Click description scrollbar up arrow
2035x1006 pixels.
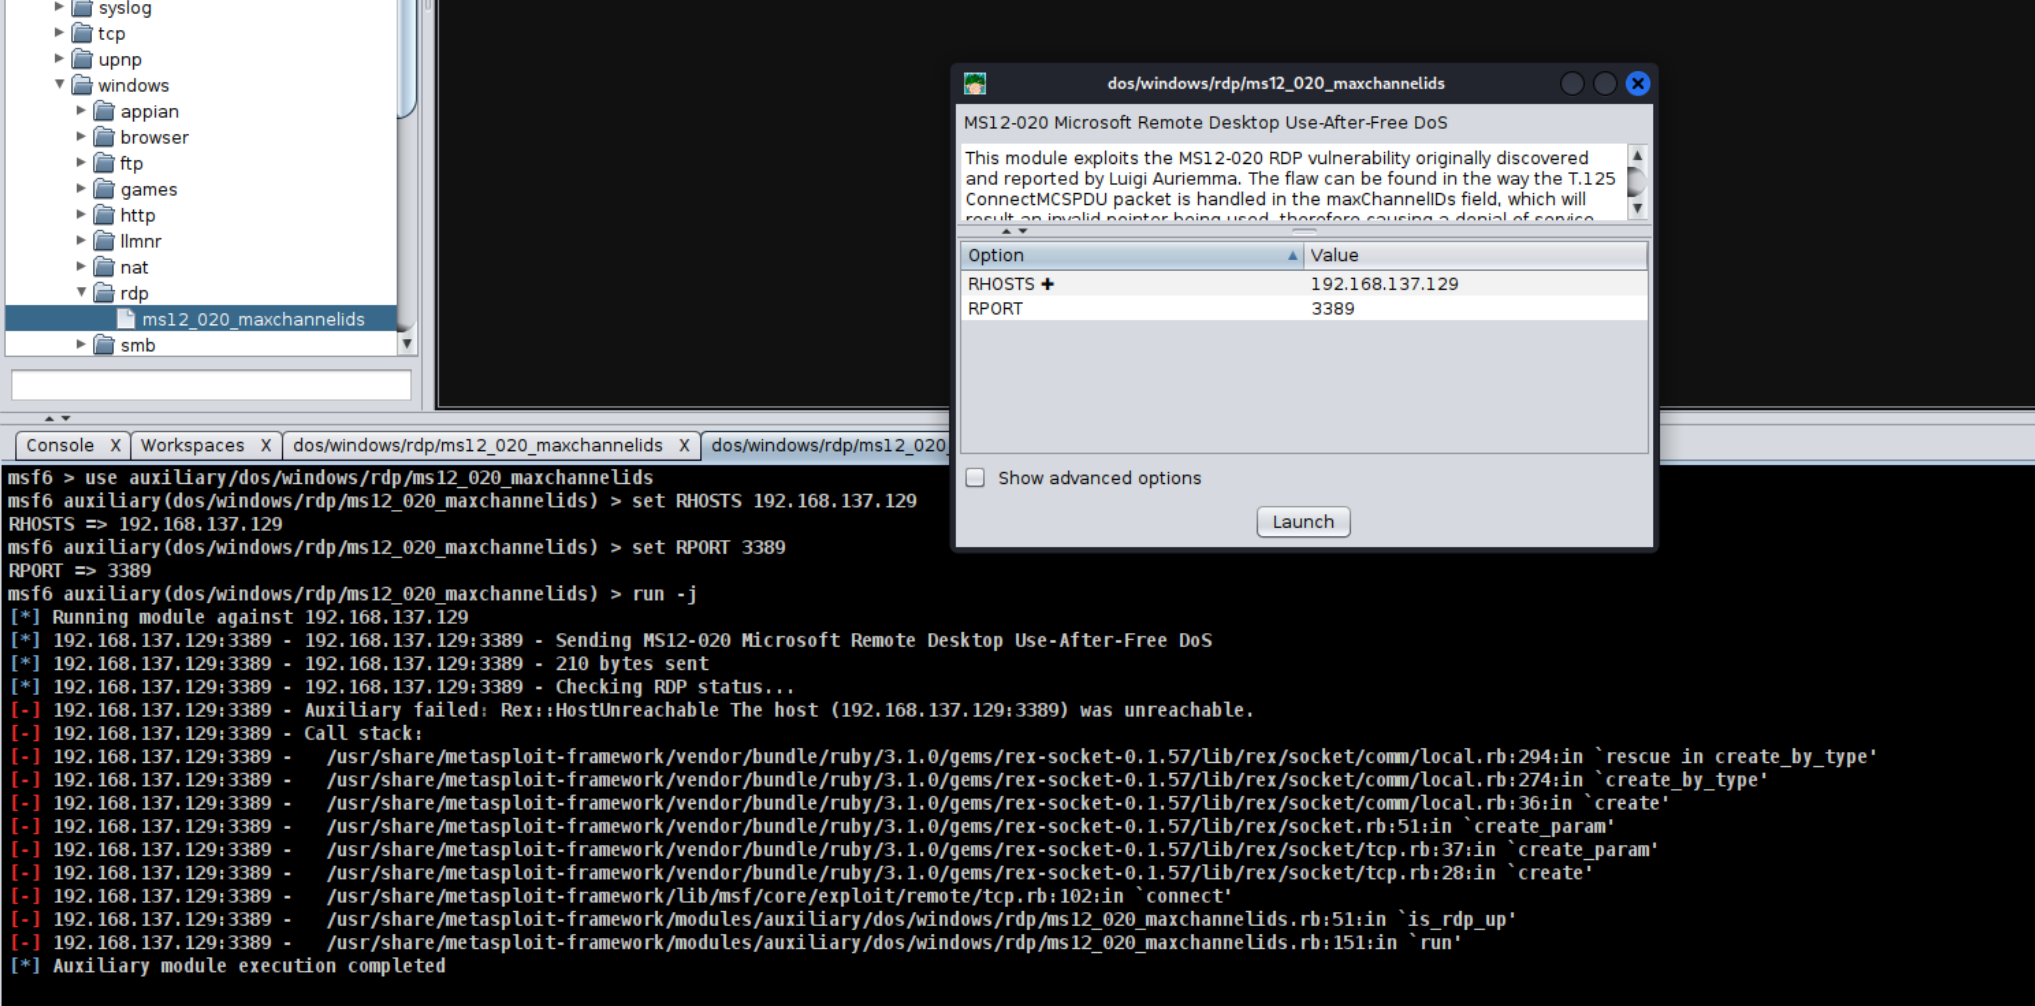[1637, 155]
